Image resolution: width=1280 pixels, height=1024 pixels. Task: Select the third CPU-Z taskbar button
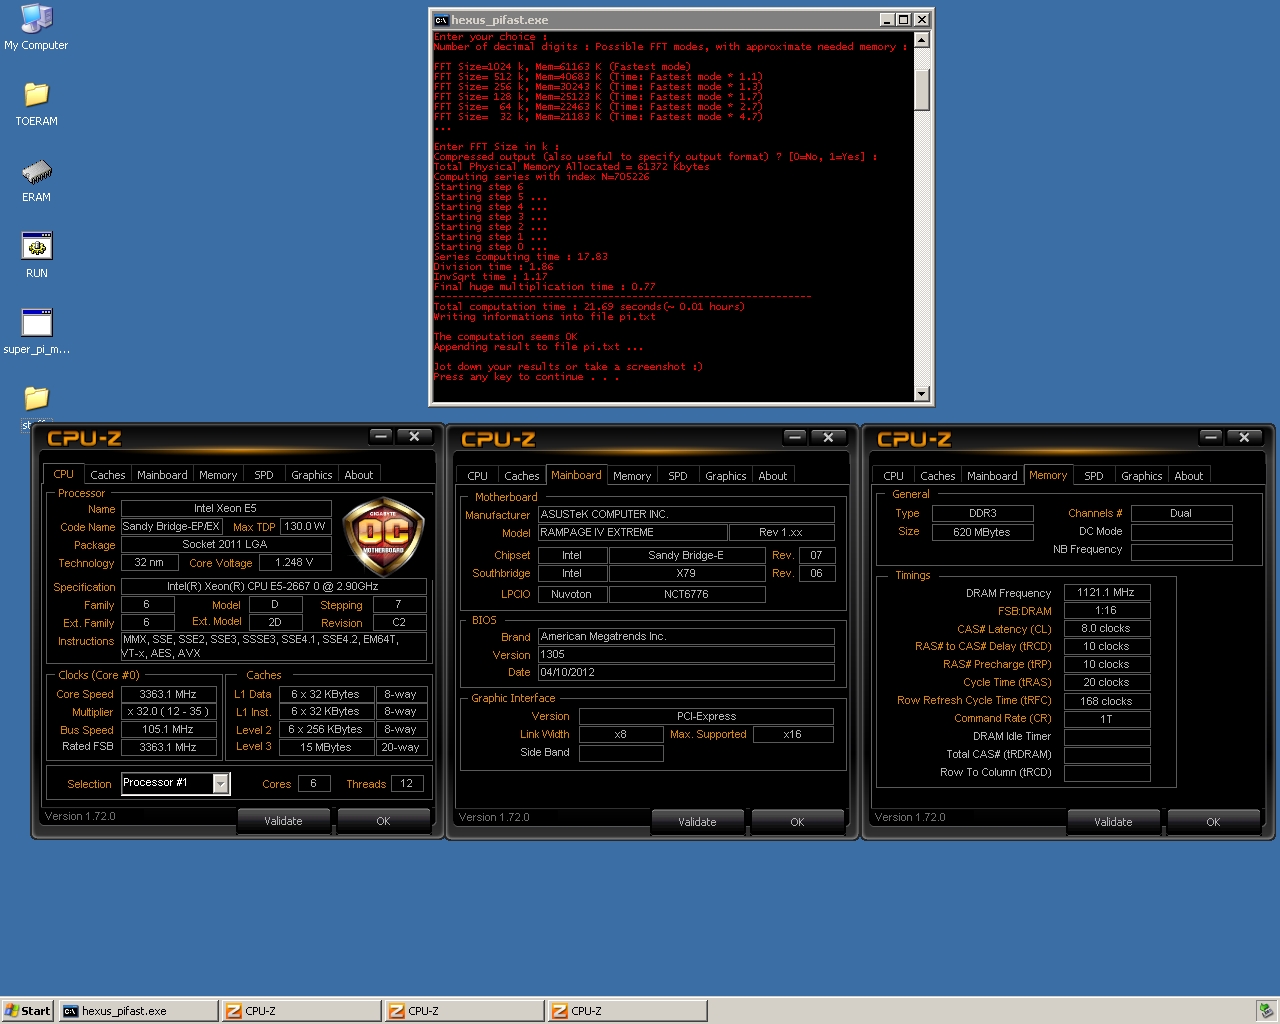coord(627,1011)
